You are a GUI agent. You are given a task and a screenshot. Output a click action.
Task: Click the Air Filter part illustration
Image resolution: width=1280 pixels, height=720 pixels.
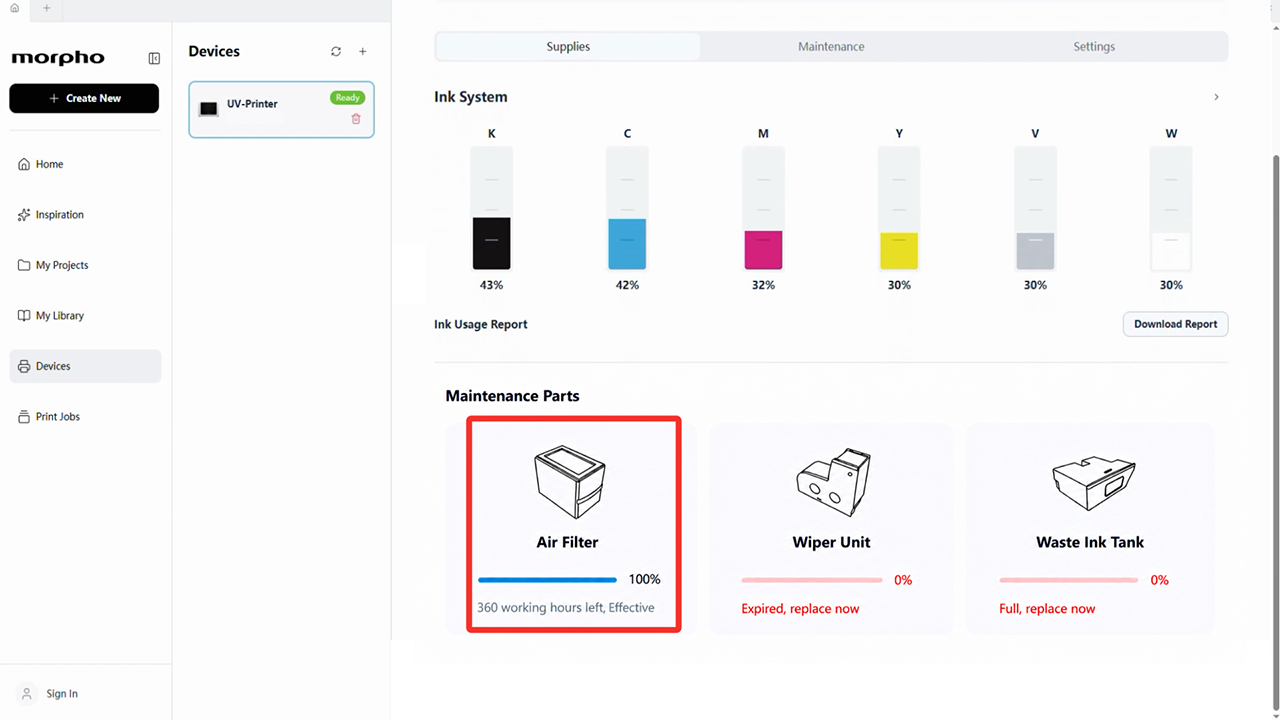click(x=569, y=482)
